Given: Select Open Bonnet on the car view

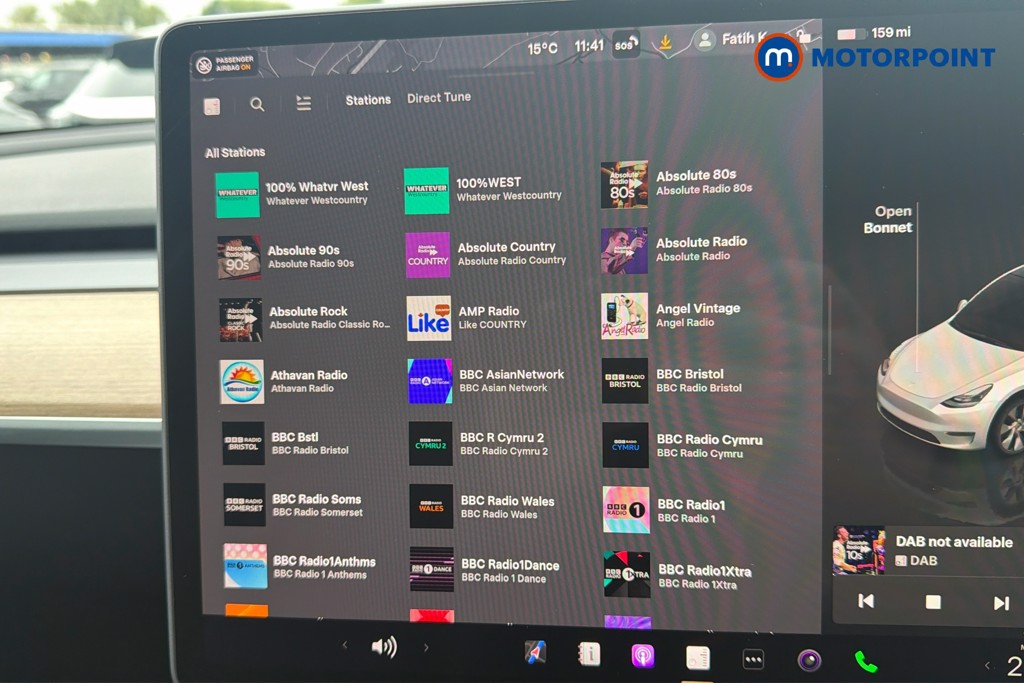Looking at the screenshot, I should click(888, 219).
